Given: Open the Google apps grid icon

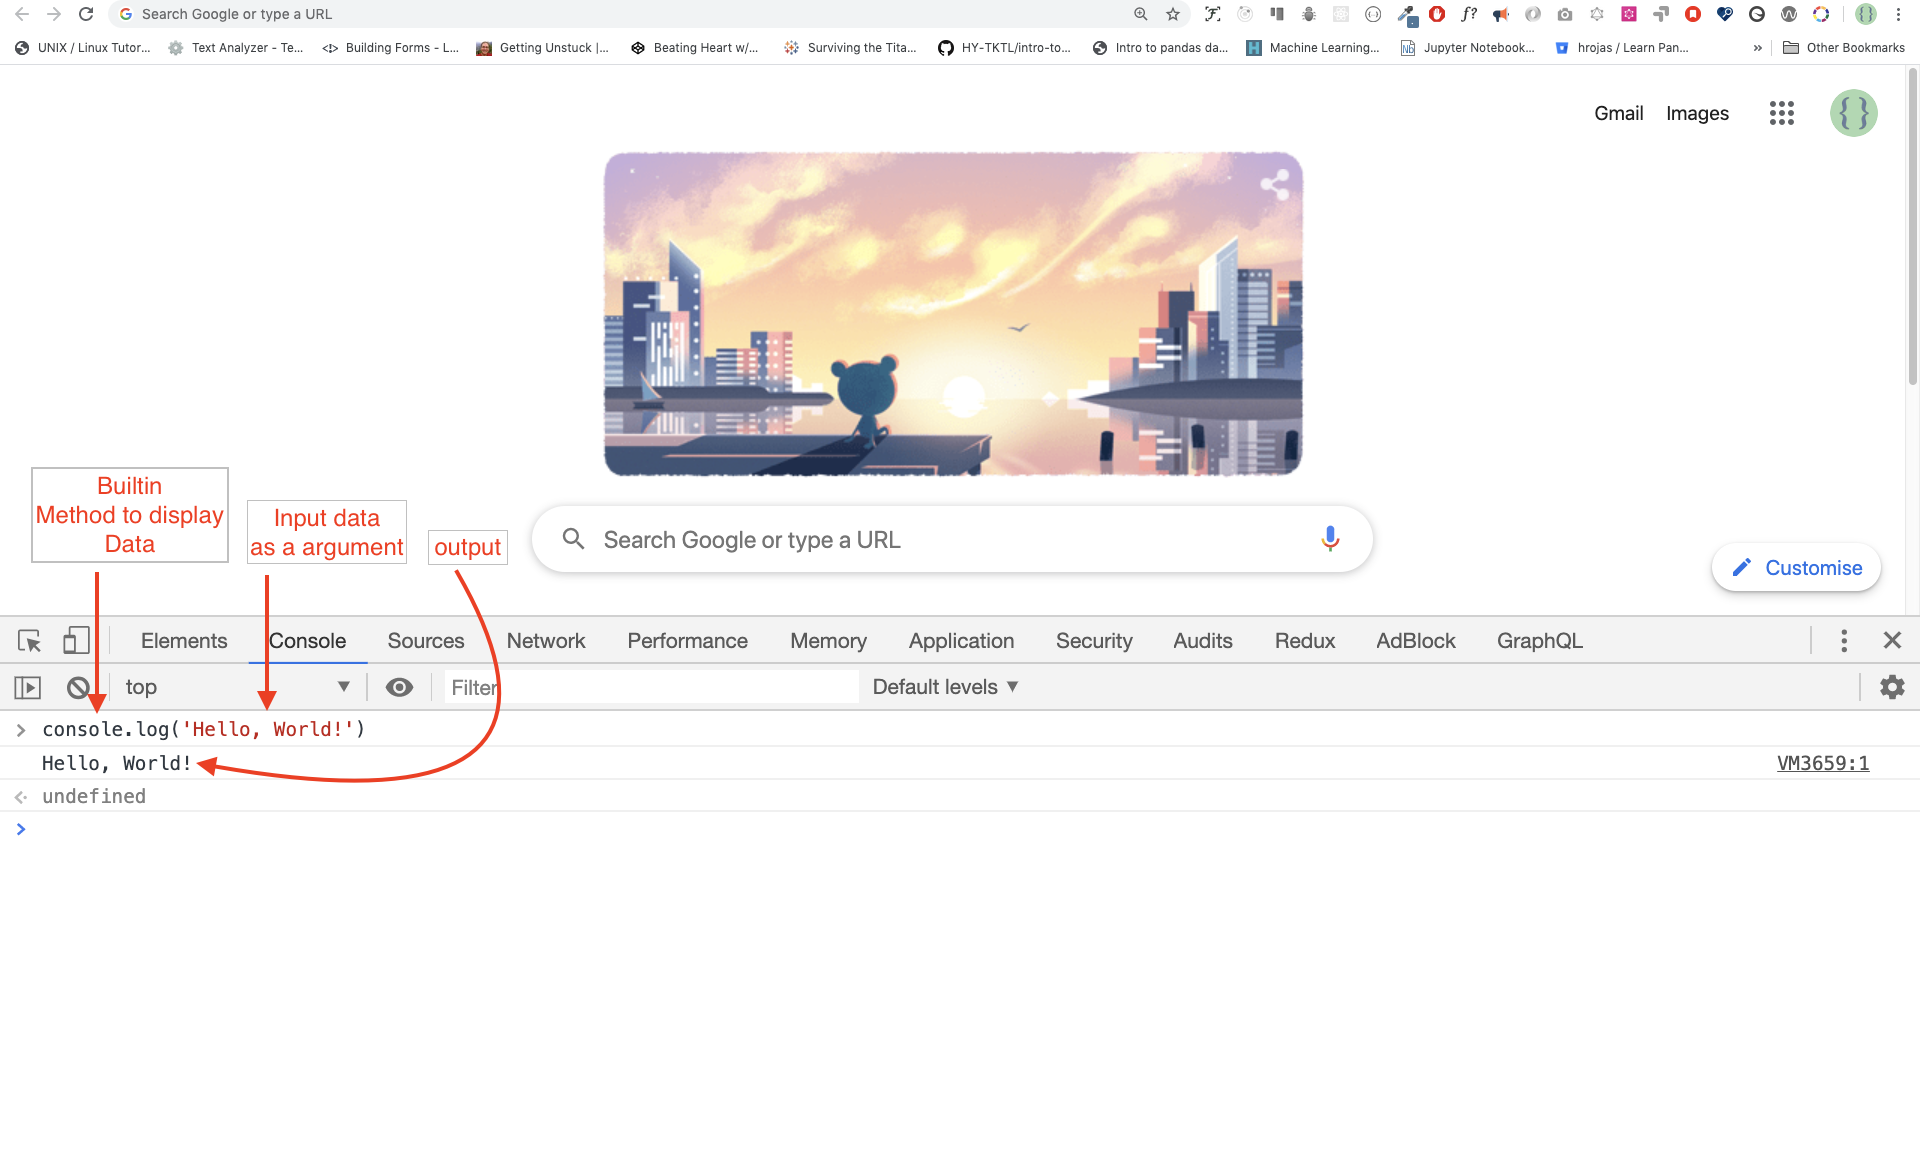Looking at the screenshot, I should coord(1781,113).
